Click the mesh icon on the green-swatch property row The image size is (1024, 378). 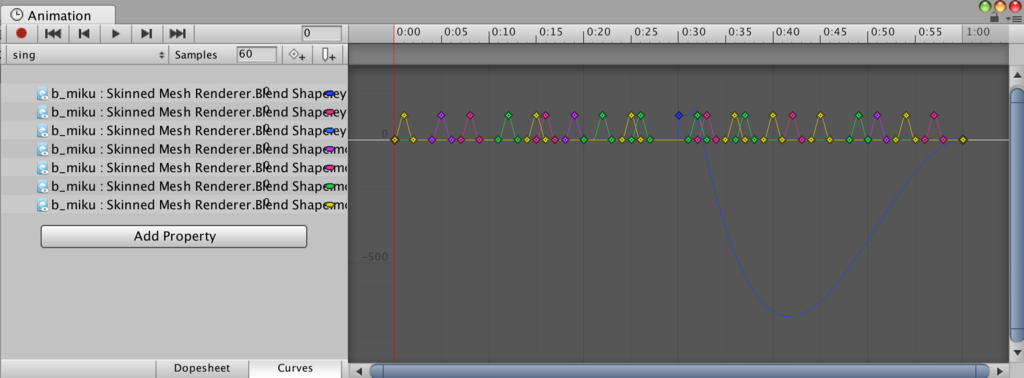pos(43,187)
